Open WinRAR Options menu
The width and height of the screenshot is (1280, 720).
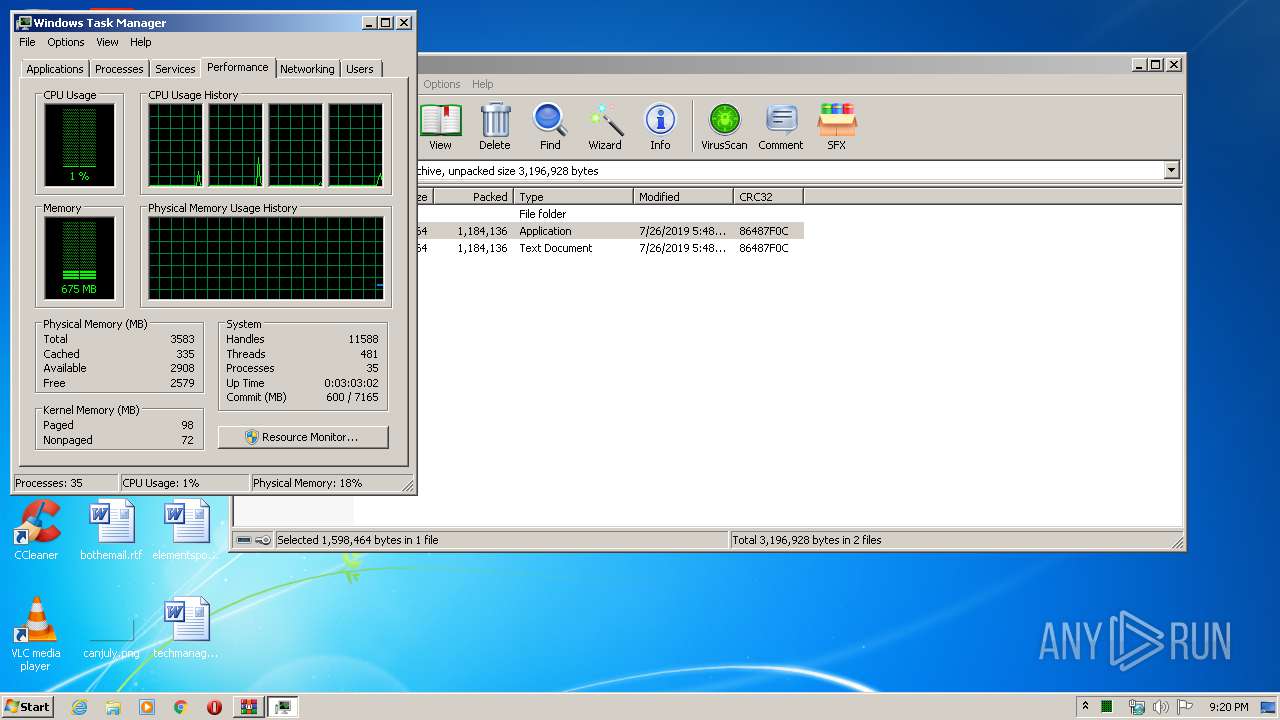coord(442,84)
